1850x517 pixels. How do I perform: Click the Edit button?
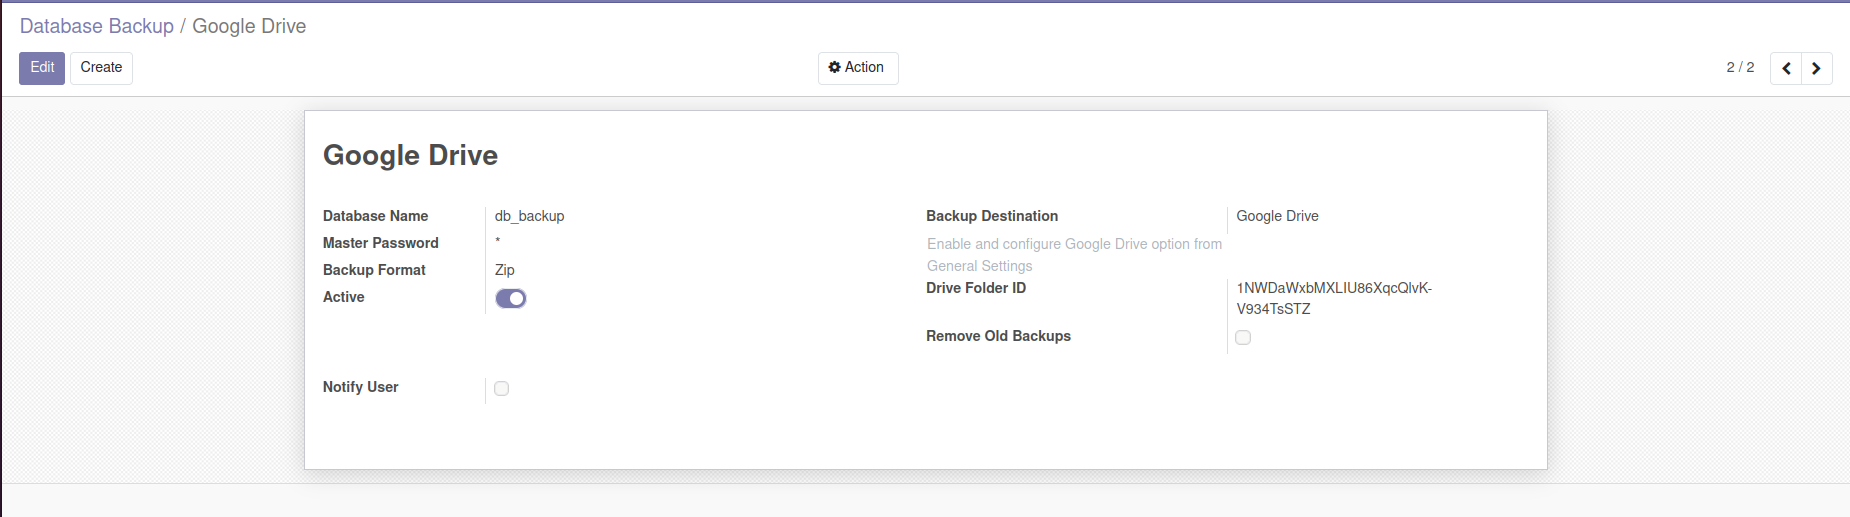[x=42, y=68]
